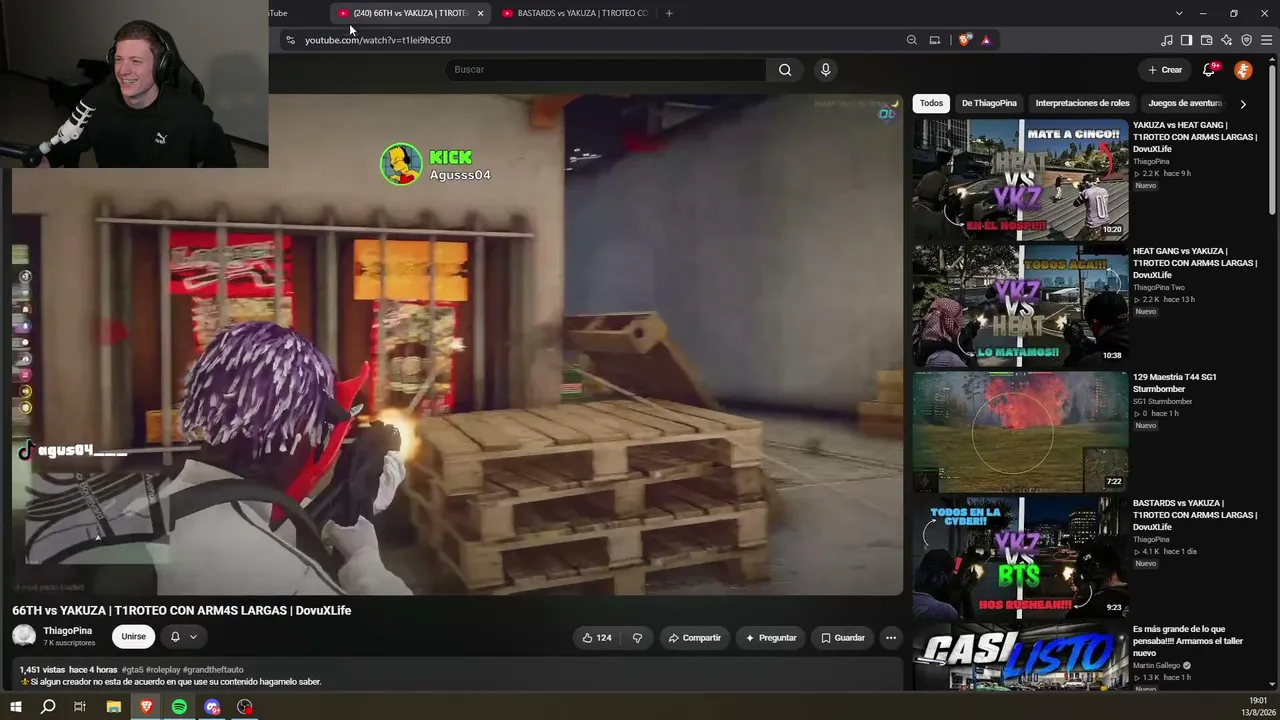The height and width of the screenshot is (720, 1280).
Task: Click the #grandtheftauto hashtag link
Action: tap(213, 670)
